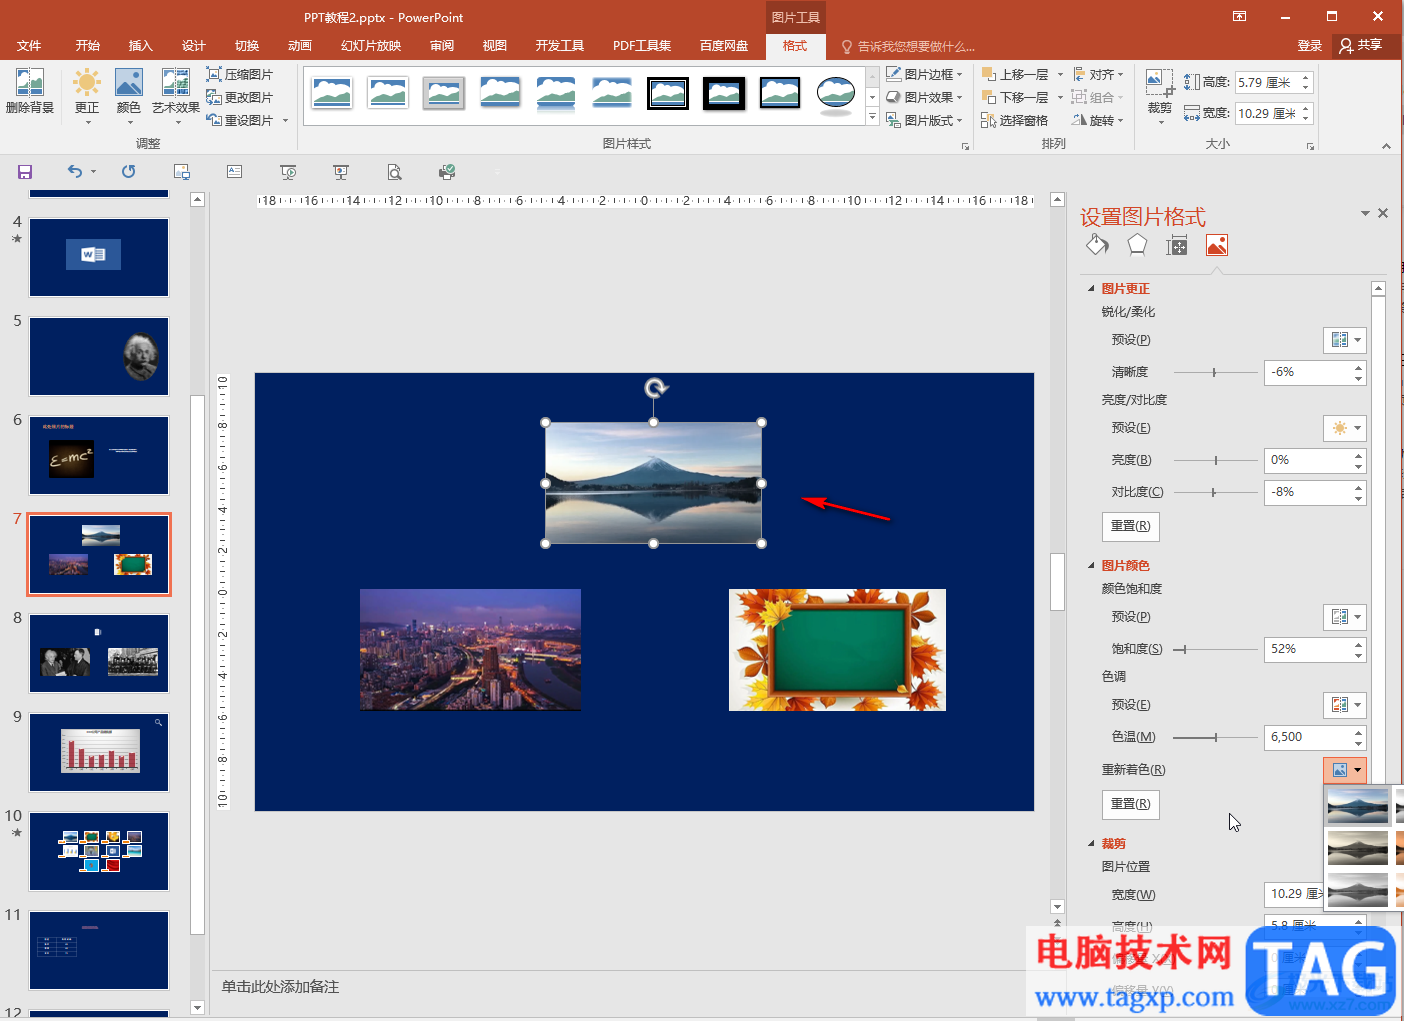Select the chalkboard with leaves picture

pos(837,650)
